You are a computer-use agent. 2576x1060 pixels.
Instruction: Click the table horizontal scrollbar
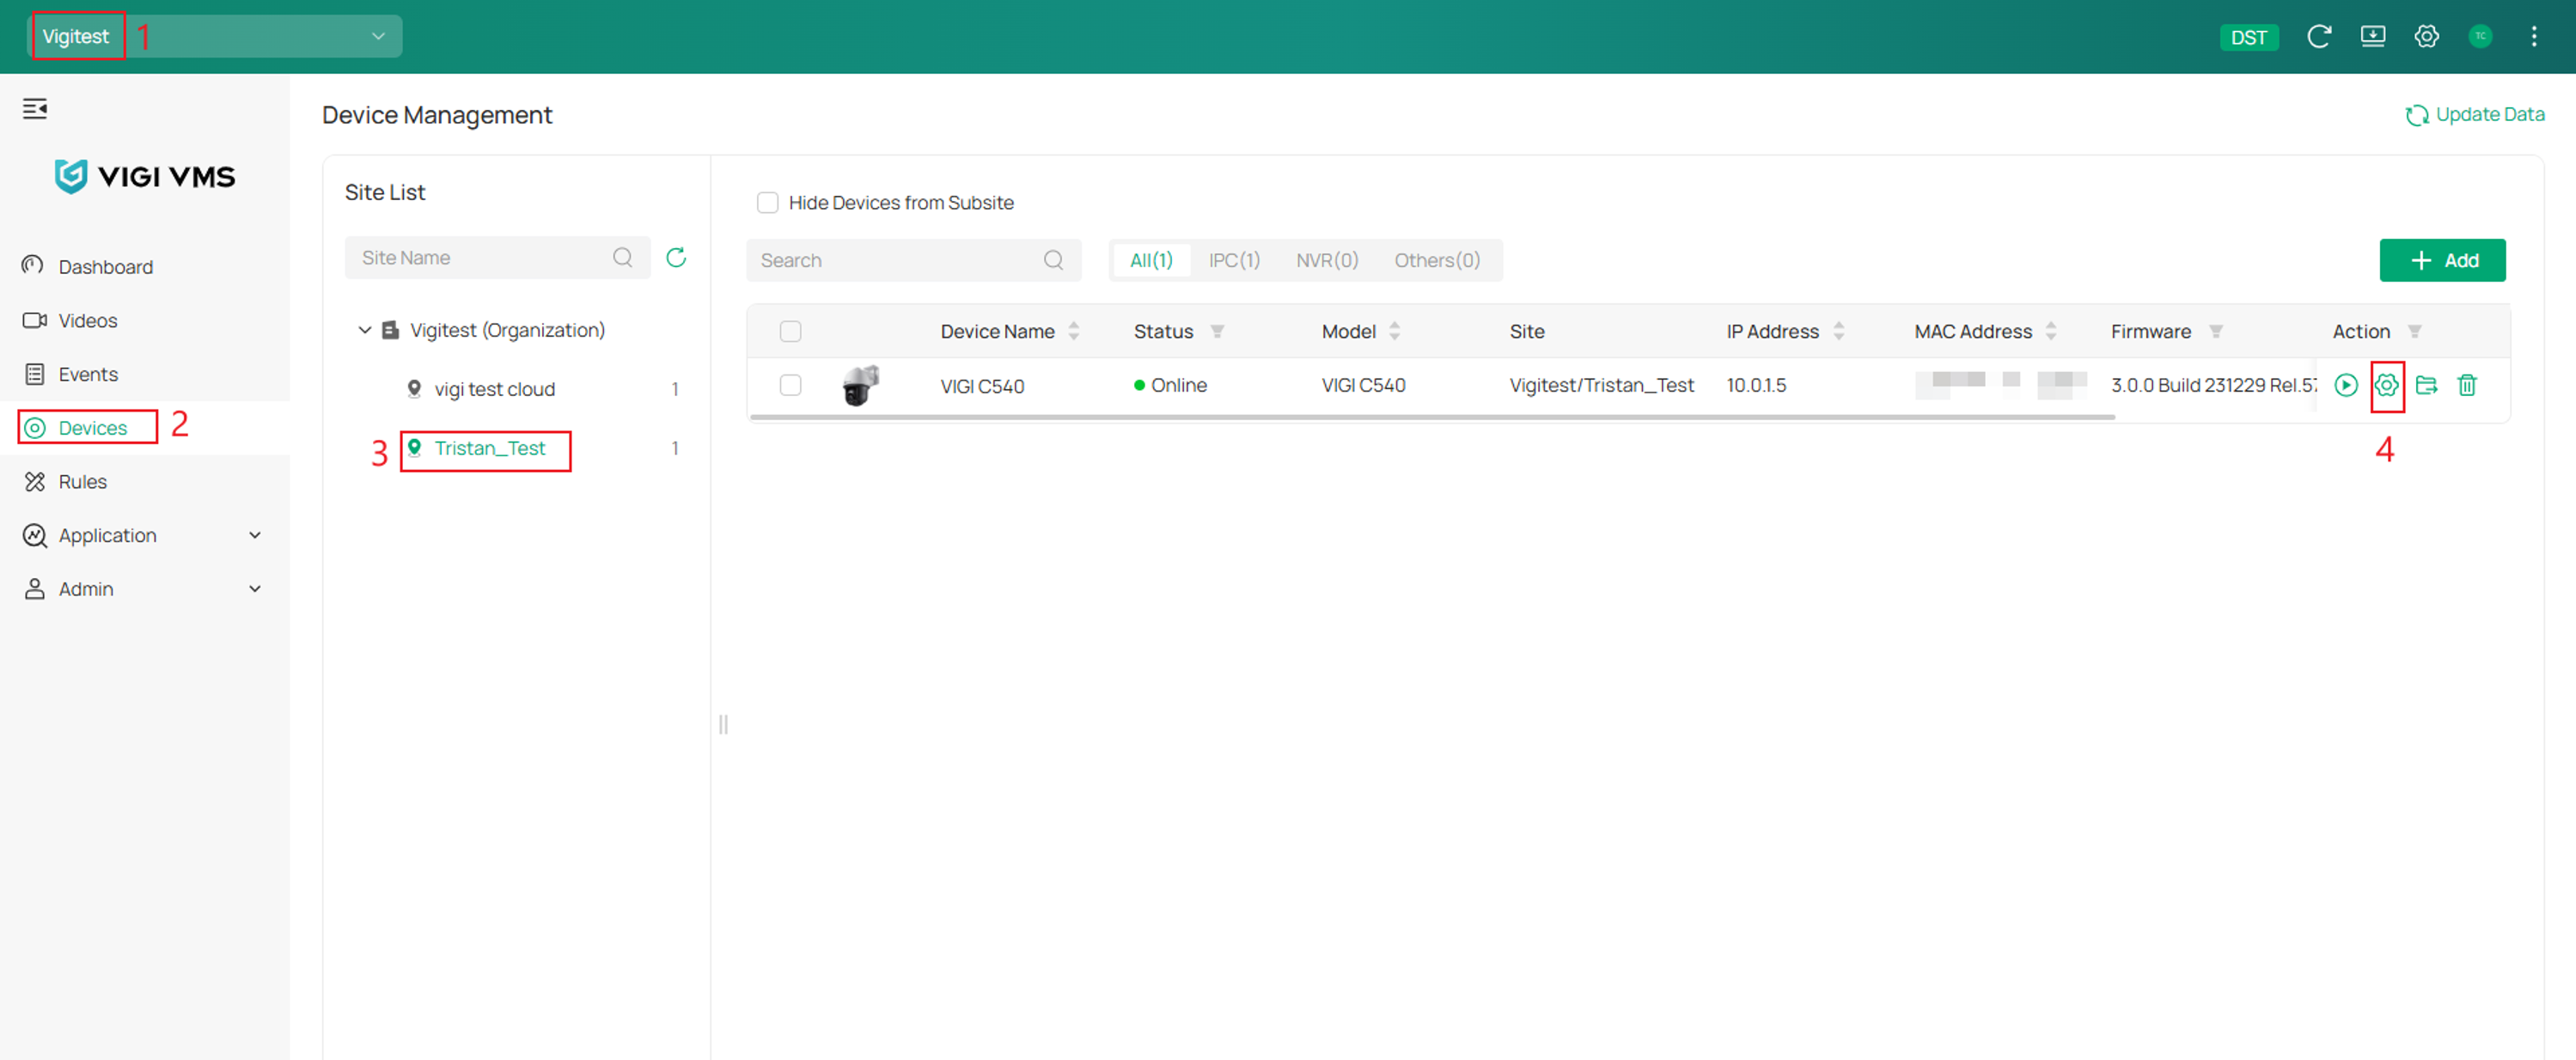point(1432,417)
